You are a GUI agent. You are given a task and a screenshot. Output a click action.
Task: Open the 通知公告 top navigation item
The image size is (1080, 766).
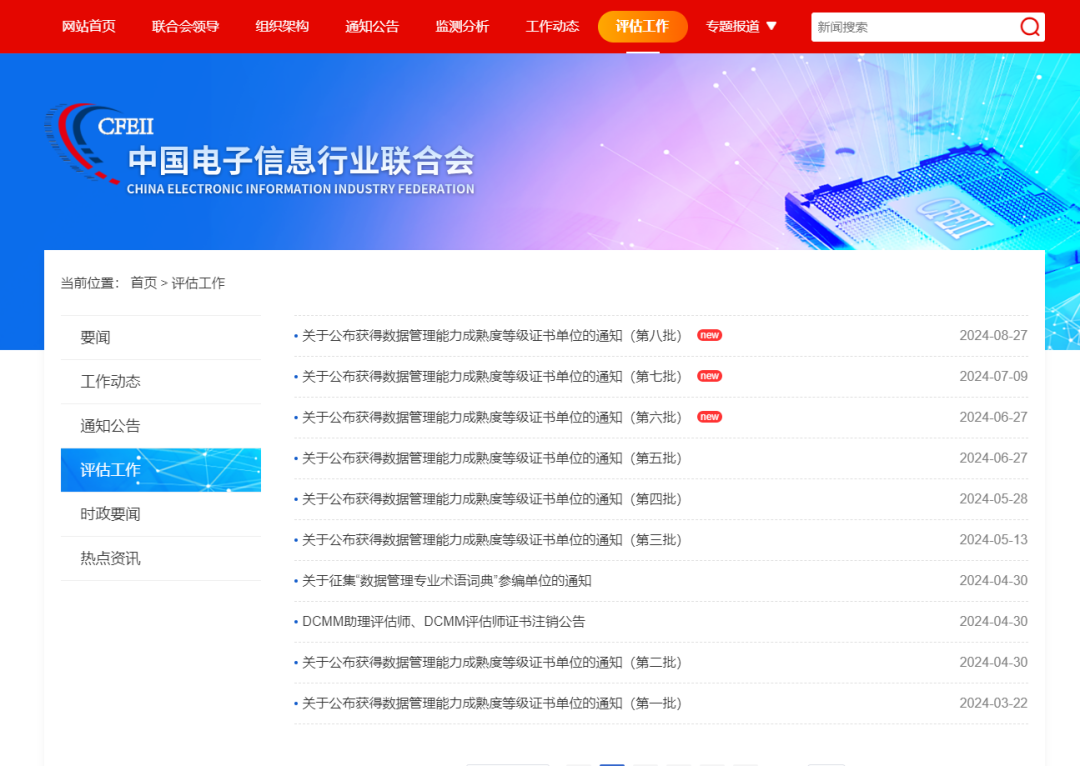pyautogui.click(x=372, y=27)
